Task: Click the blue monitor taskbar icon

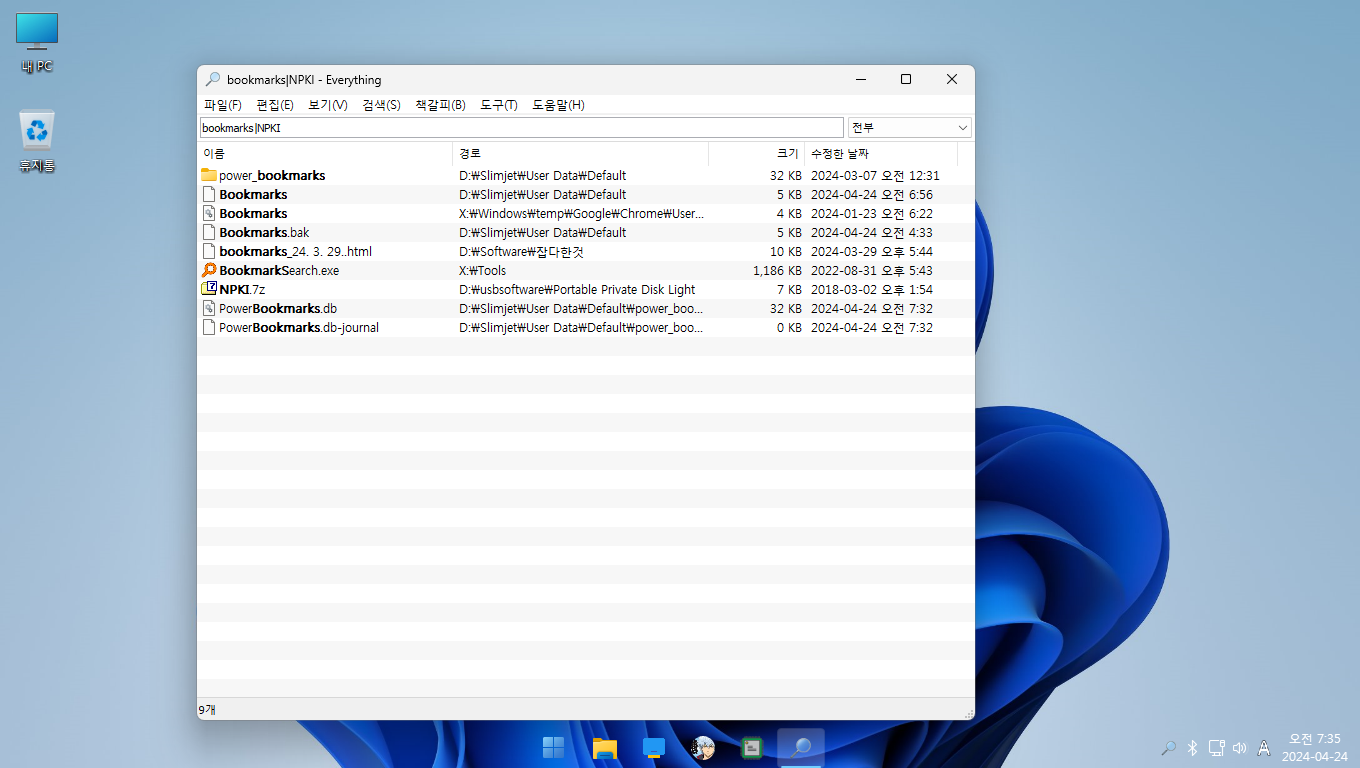Action: pyautogui.click(x=654, y=747)
